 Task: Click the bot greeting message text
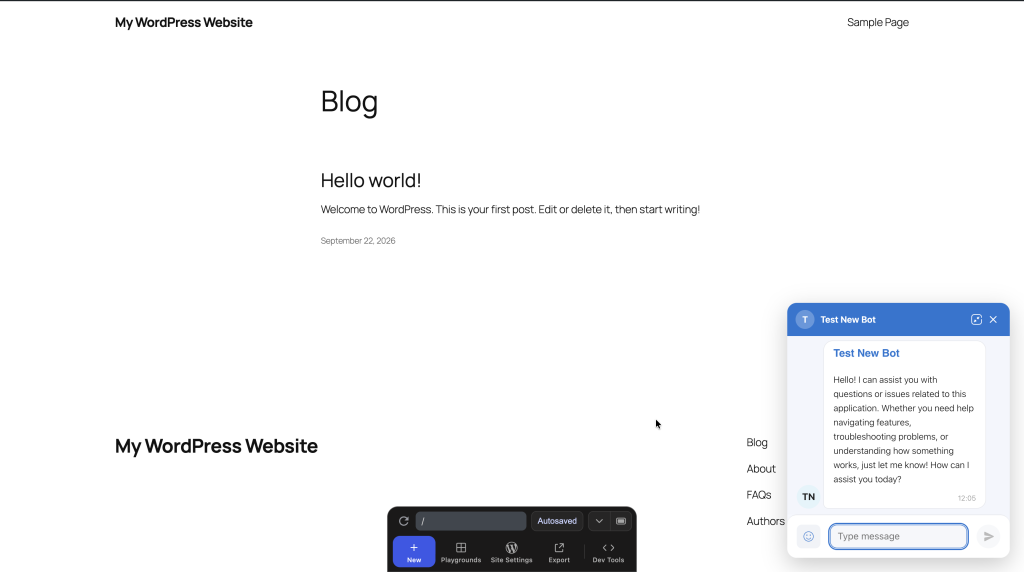(903, 430)
